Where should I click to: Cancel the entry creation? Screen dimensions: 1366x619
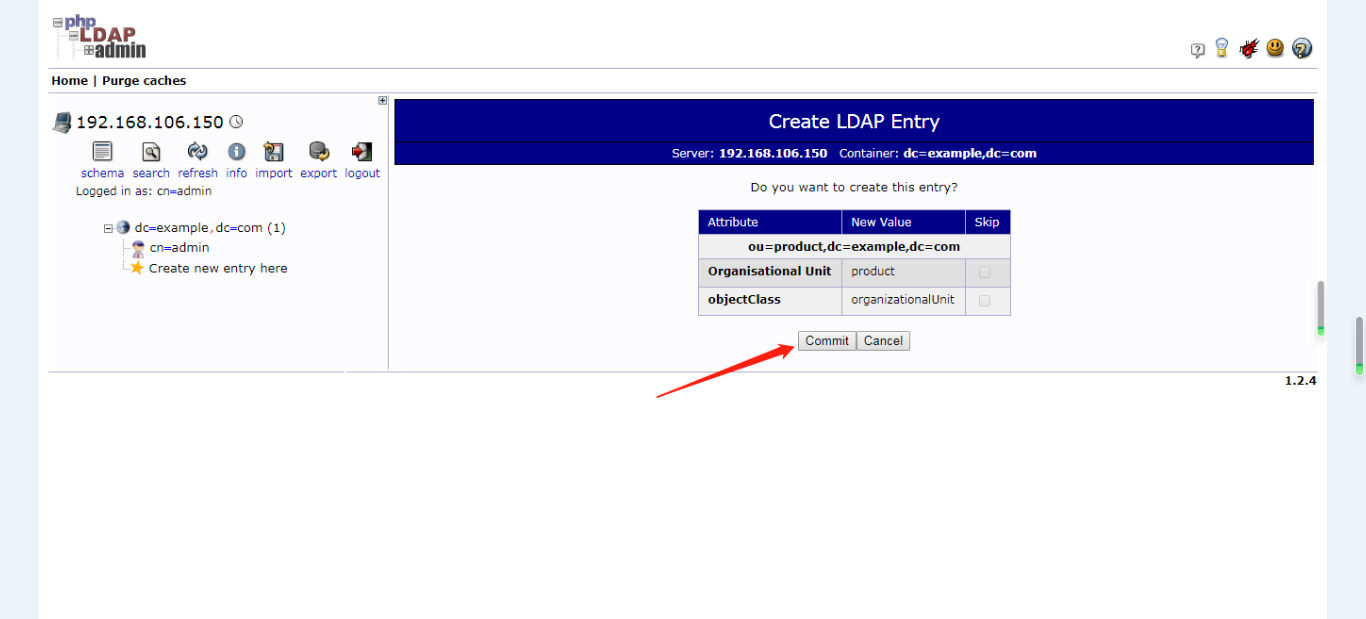883,340
